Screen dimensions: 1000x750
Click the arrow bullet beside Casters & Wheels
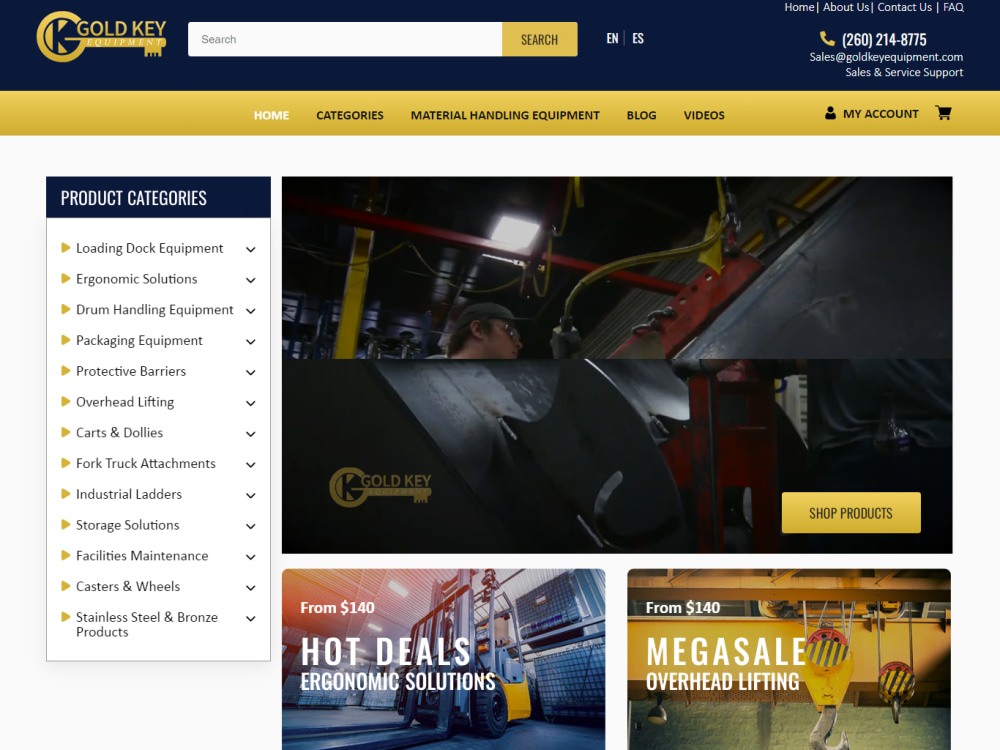pyautogui.click(x=65, y=586)
